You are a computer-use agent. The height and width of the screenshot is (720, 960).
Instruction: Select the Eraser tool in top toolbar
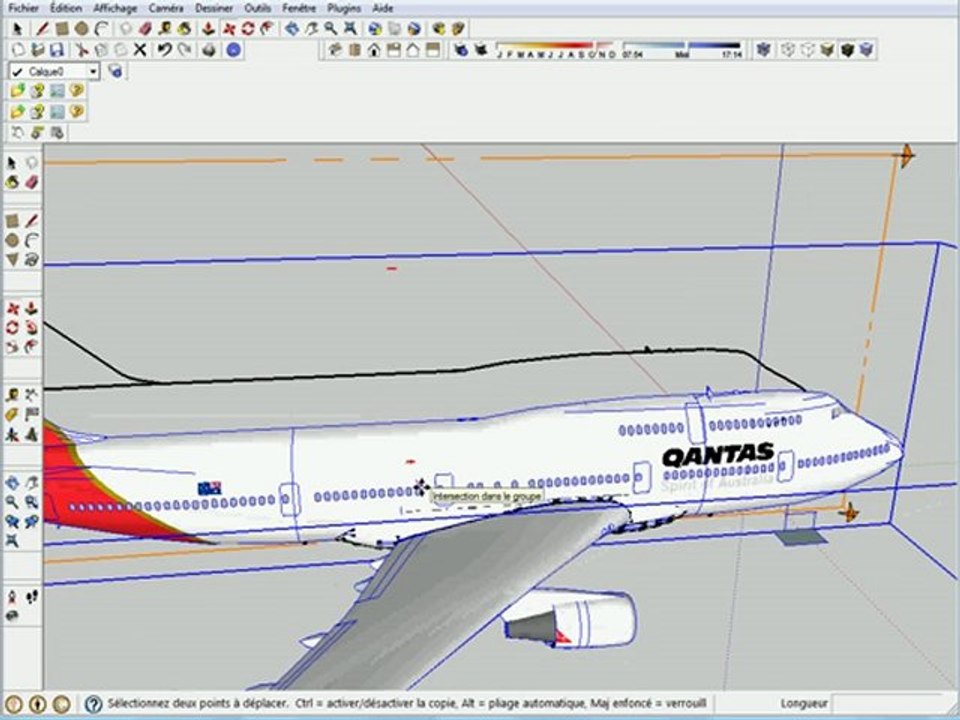(145, 28)
